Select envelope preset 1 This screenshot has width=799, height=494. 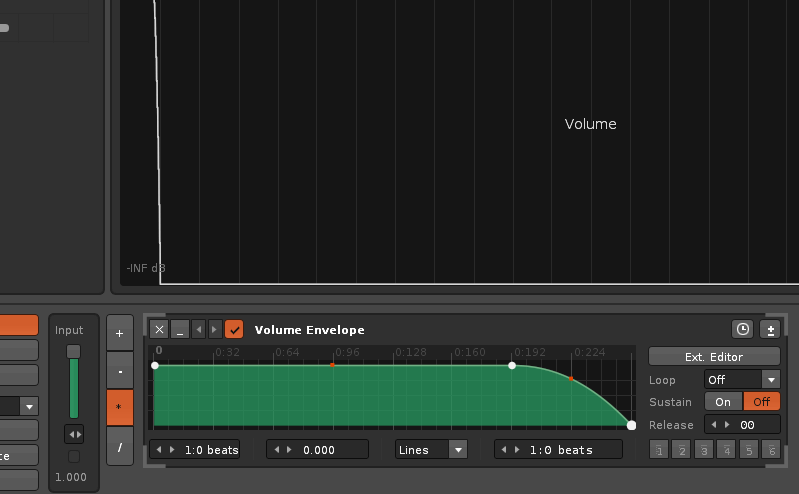(659, 450)
